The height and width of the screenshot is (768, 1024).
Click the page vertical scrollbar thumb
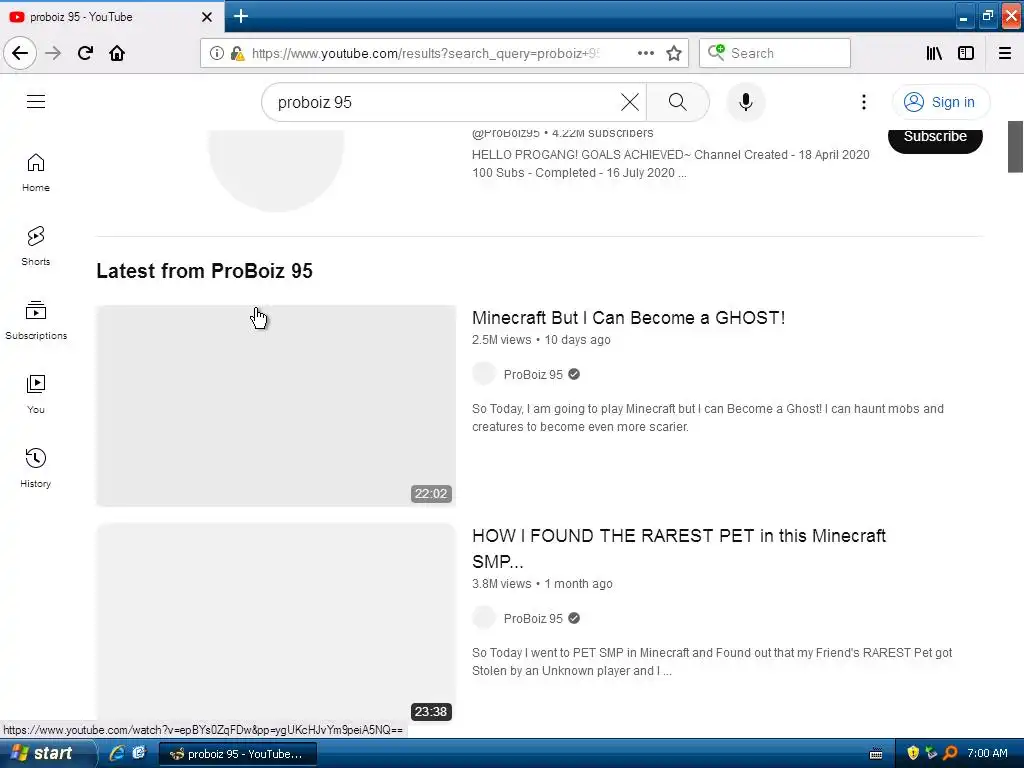[x=1015, y=147]
